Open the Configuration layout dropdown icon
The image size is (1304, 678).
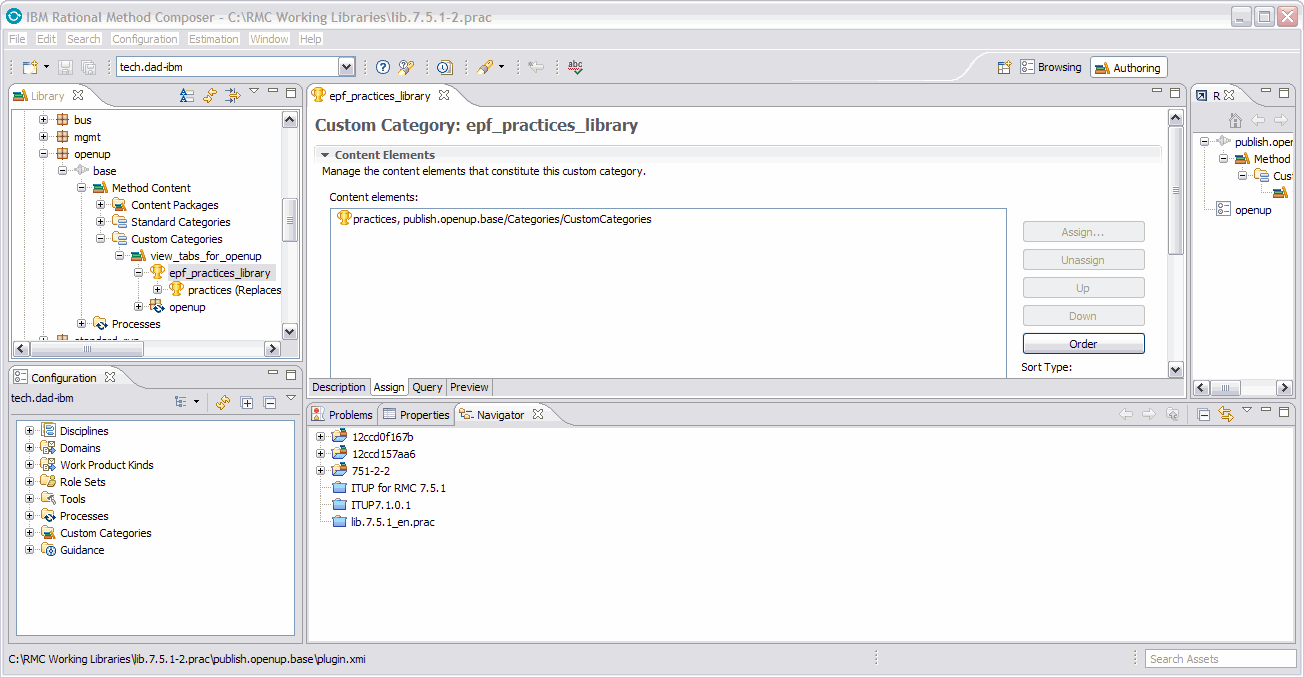click(187, 402)
